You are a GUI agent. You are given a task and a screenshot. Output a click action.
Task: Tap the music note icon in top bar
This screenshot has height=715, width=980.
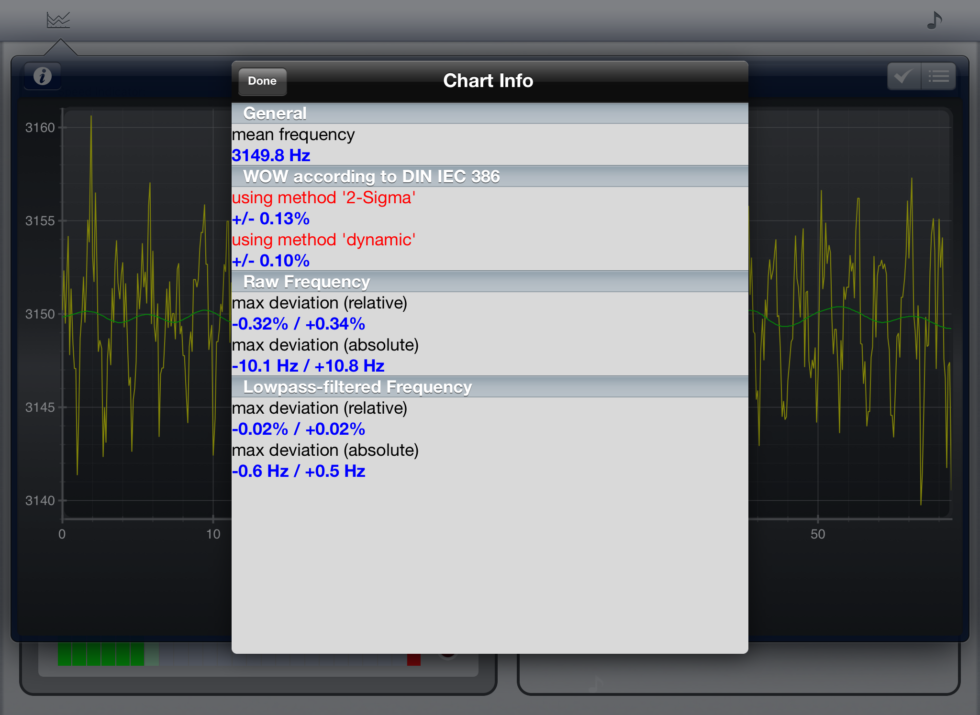pyautogui.click(x=934, y=20)
